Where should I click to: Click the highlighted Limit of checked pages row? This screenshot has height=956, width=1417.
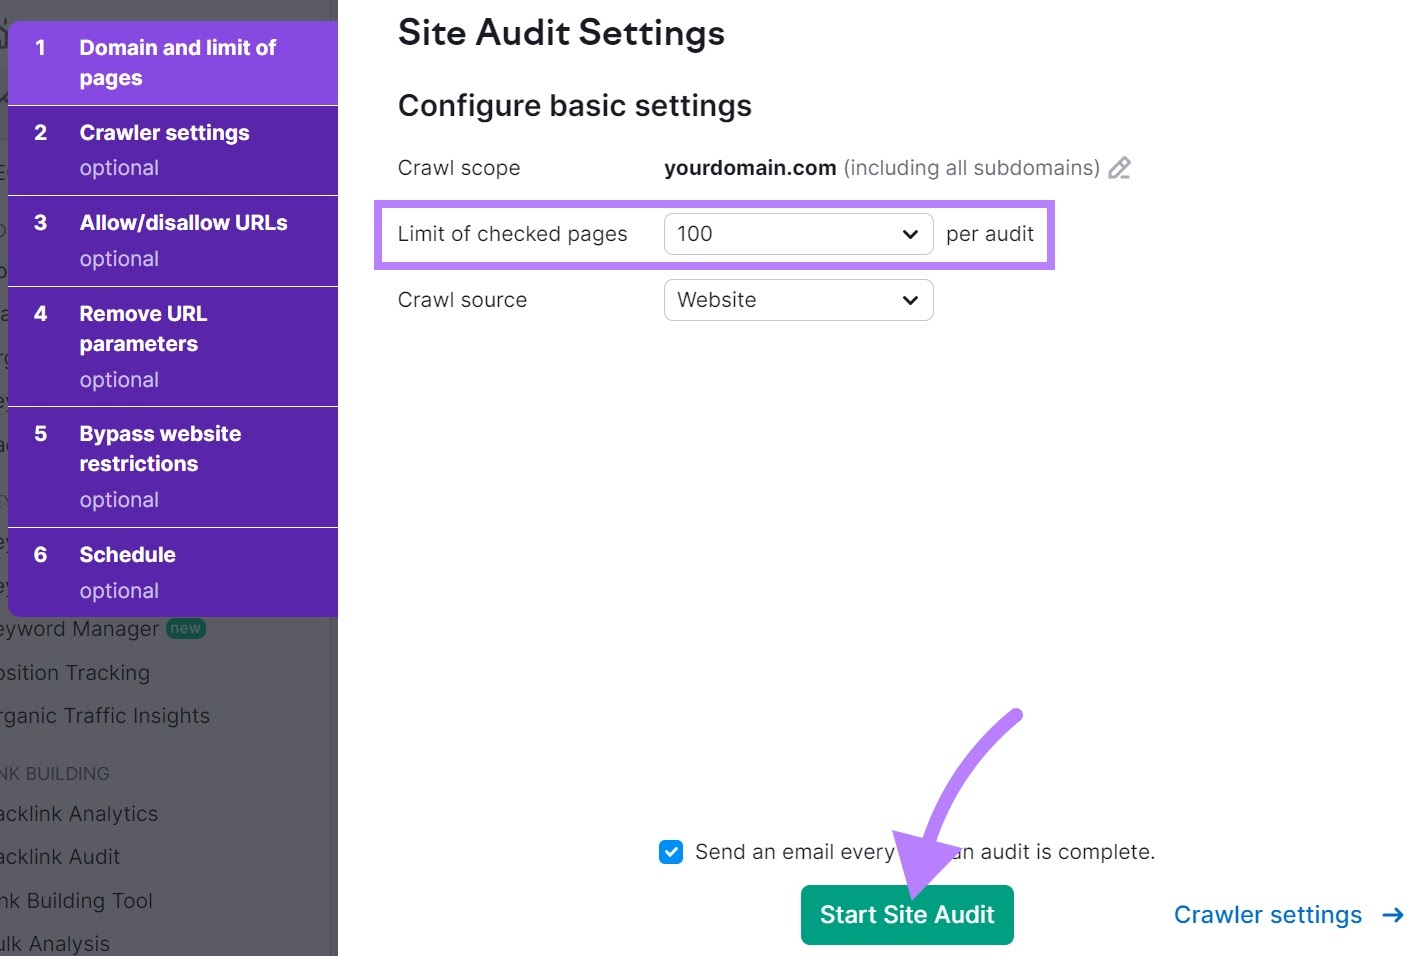point(513,234)
